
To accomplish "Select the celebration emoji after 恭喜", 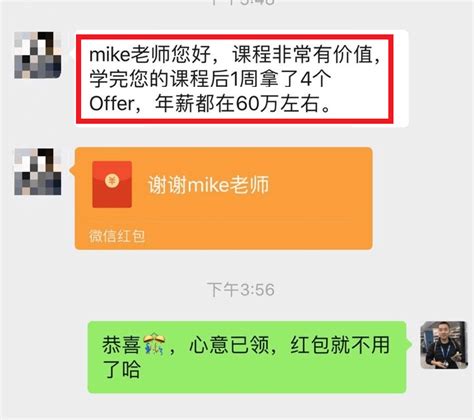I will 154,345.
